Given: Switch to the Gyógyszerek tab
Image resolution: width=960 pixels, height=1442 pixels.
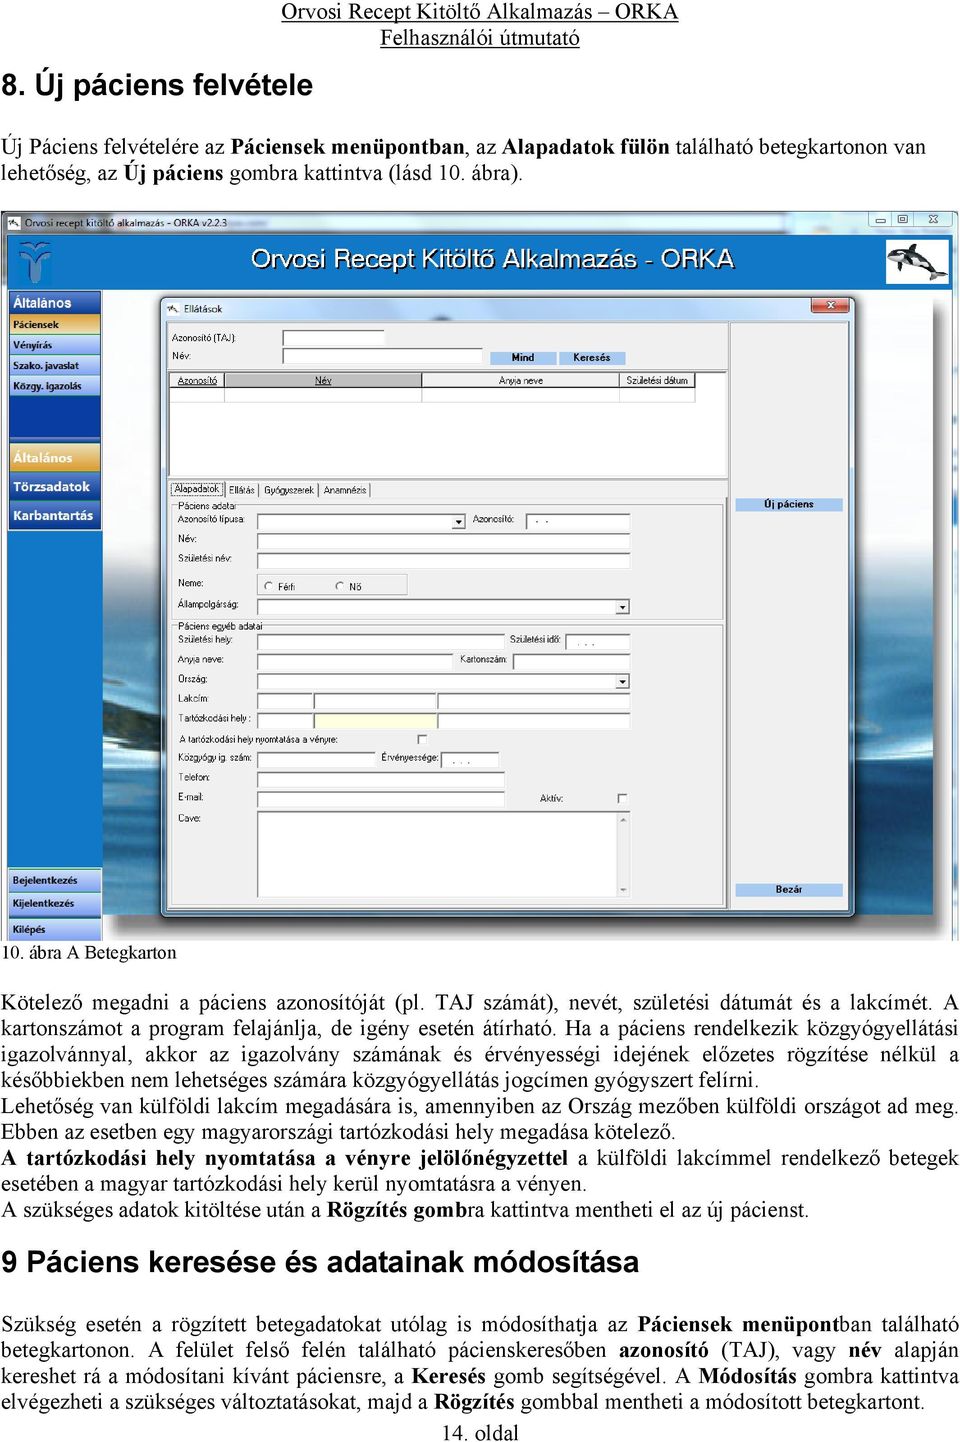Looking at the screenshot, I should (289, 490).
